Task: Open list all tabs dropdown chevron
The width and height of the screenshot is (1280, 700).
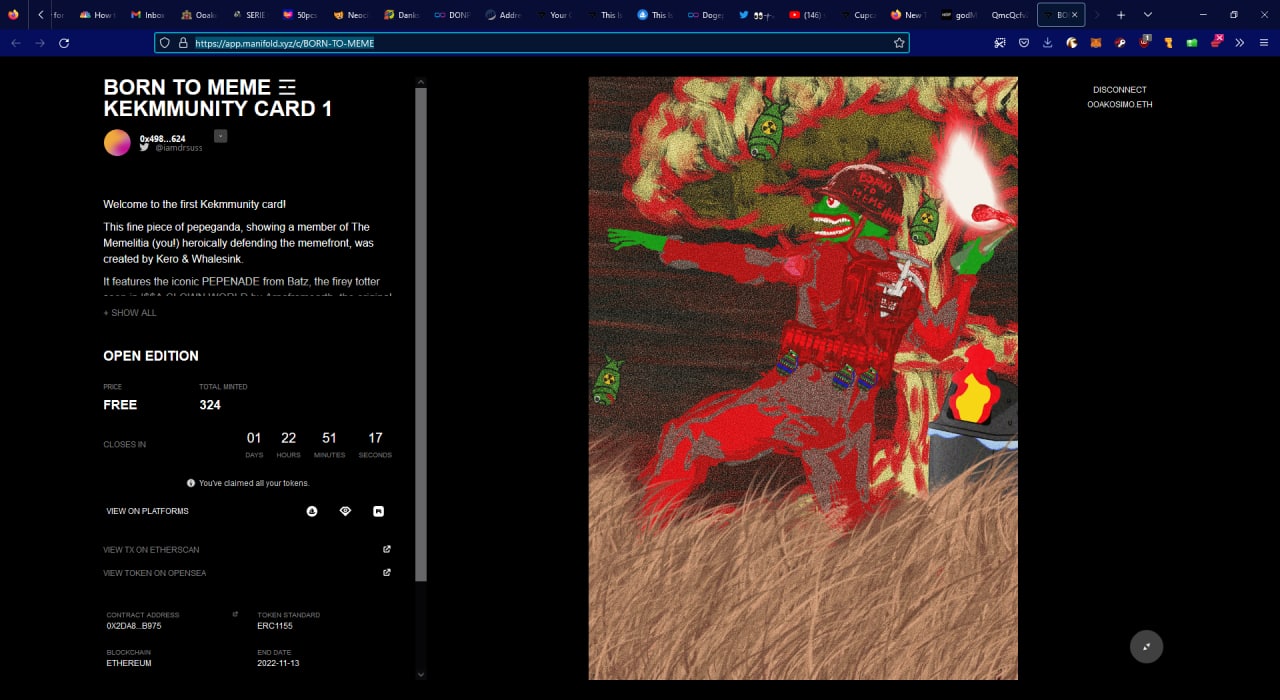Action: coord(1147,15)
